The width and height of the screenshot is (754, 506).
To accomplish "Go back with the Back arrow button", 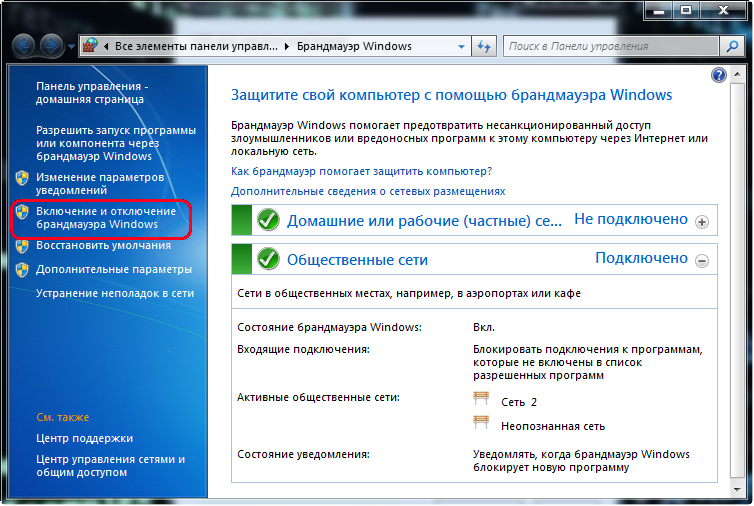I will pos(24,46).
